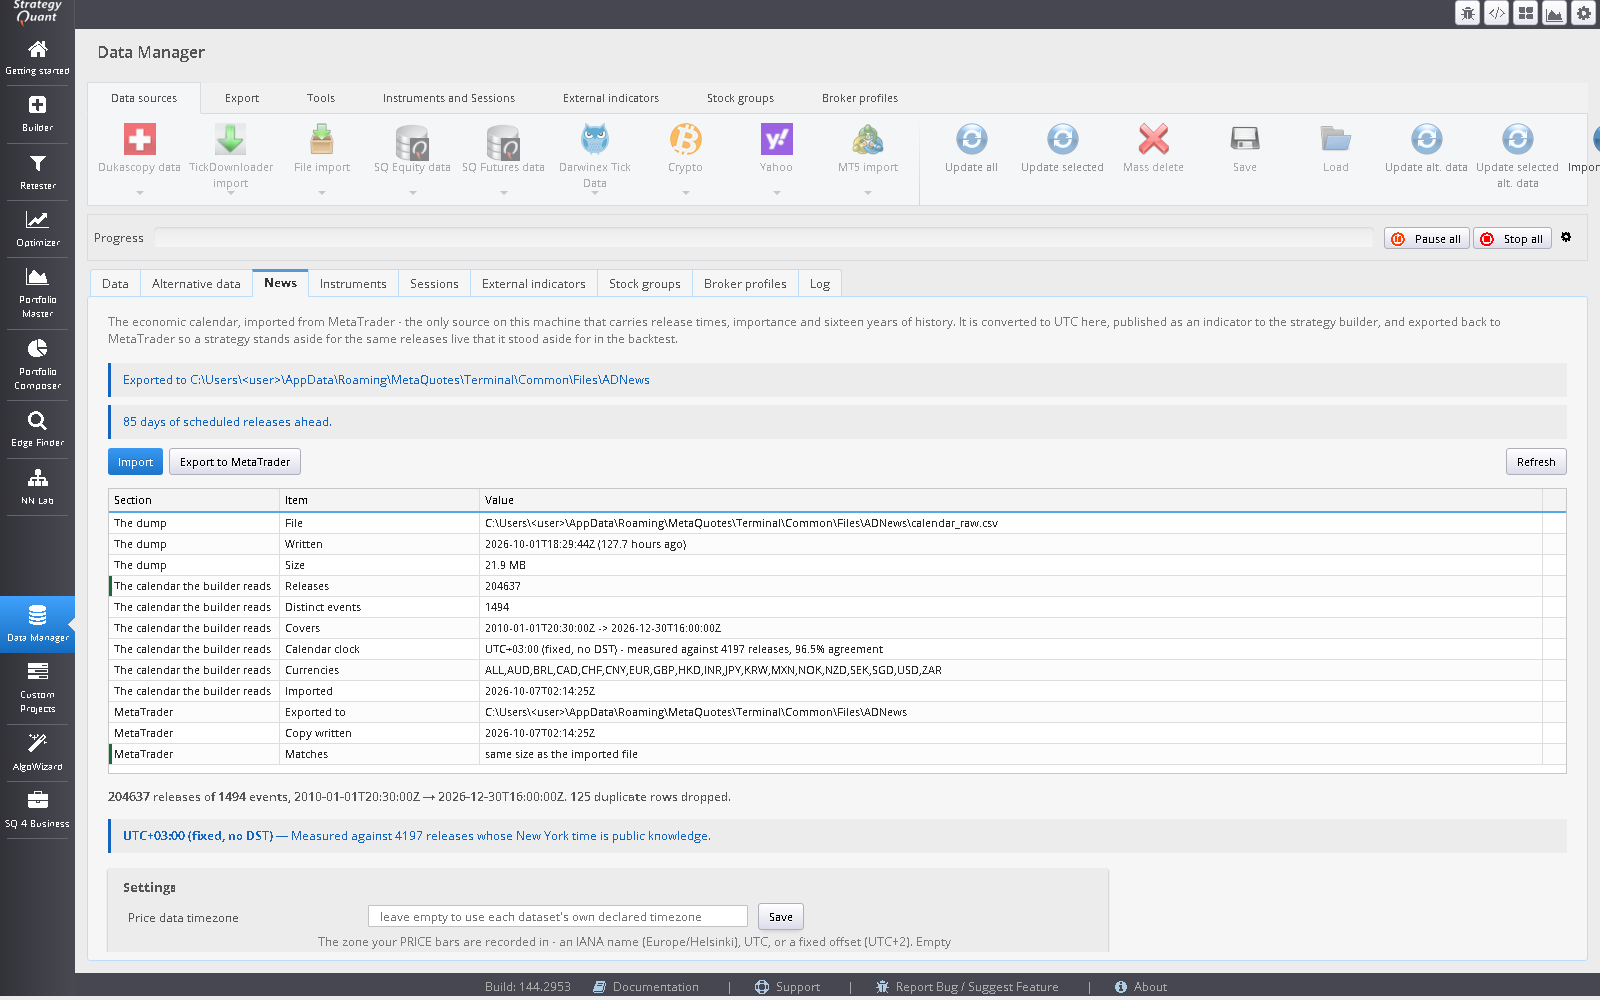The image size is (1600, 1000).
Task: Open the Retester module
Action: [37, 172]
